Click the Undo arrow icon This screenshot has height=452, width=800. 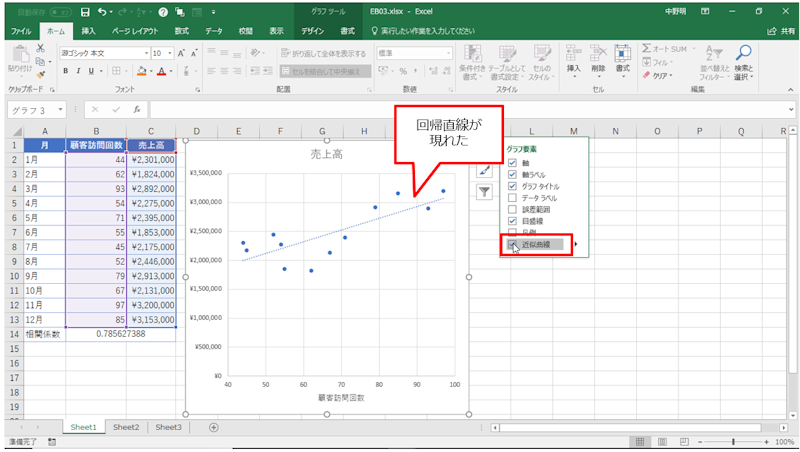click(103, 11)
